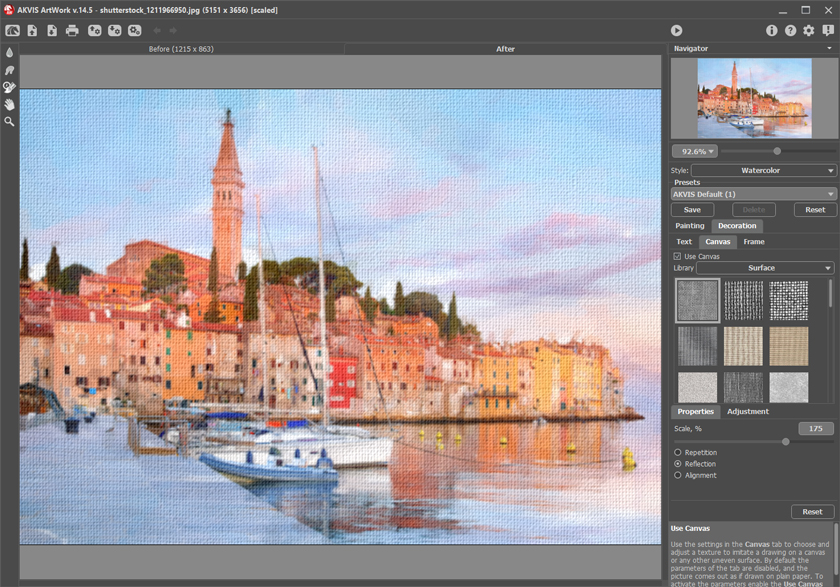
Task: Open the program info icon
Action: [x=771, y=31]
